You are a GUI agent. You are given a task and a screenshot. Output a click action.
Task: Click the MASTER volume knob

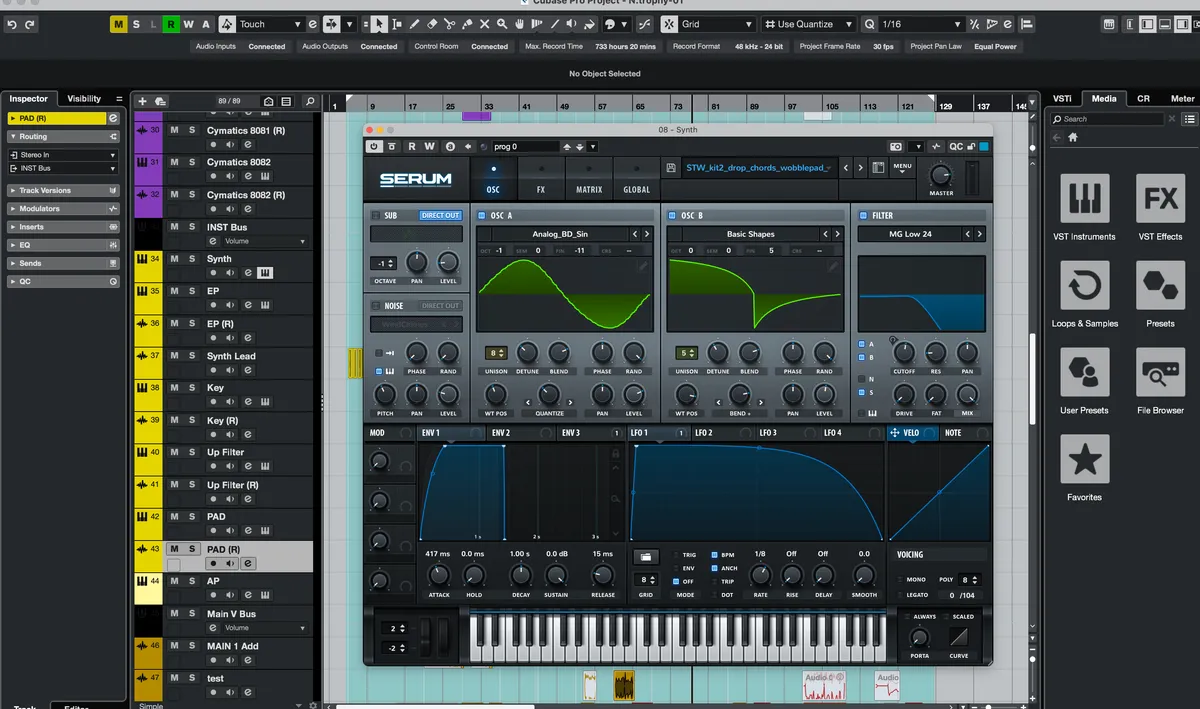[941, 173]
